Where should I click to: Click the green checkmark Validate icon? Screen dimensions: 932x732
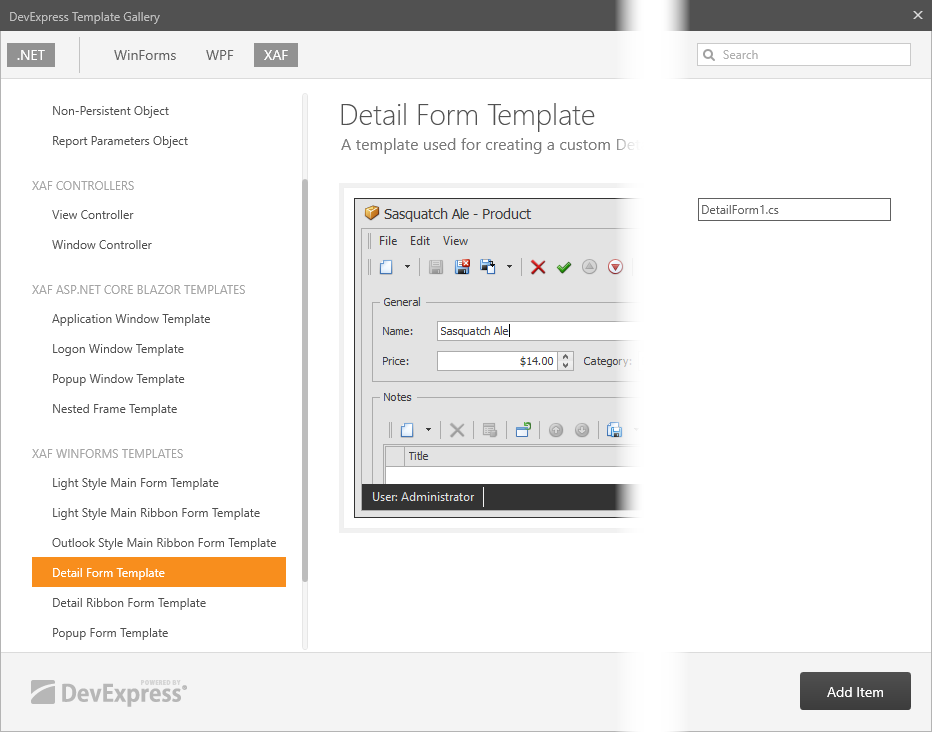click(x=563, y=267)
